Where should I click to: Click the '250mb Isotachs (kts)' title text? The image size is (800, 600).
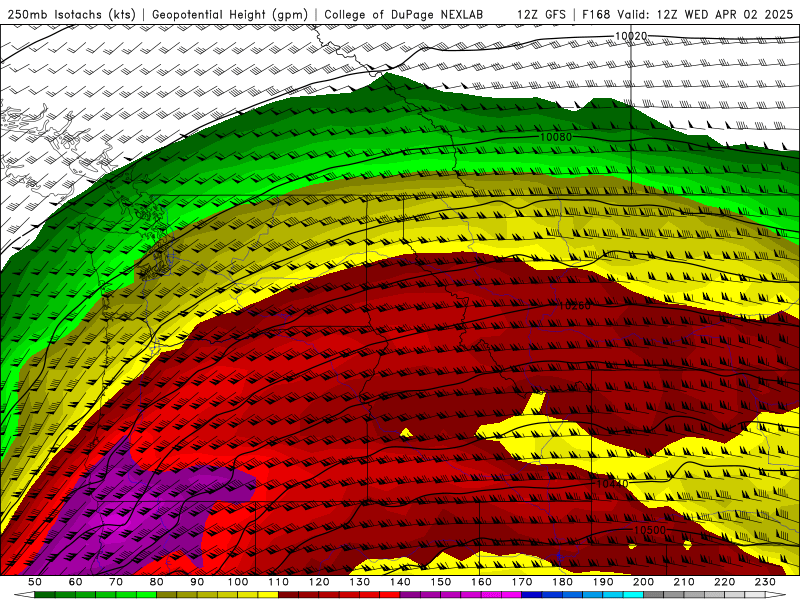pos(71,15)
